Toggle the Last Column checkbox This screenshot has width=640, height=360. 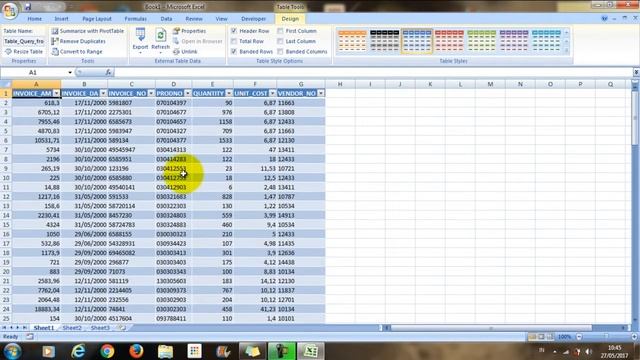280,41
